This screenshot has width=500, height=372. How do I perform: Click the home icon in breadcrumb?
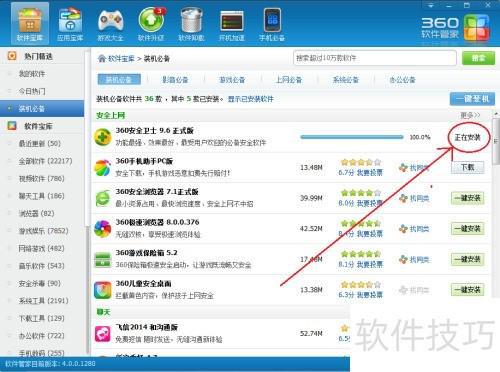[101, 59]
